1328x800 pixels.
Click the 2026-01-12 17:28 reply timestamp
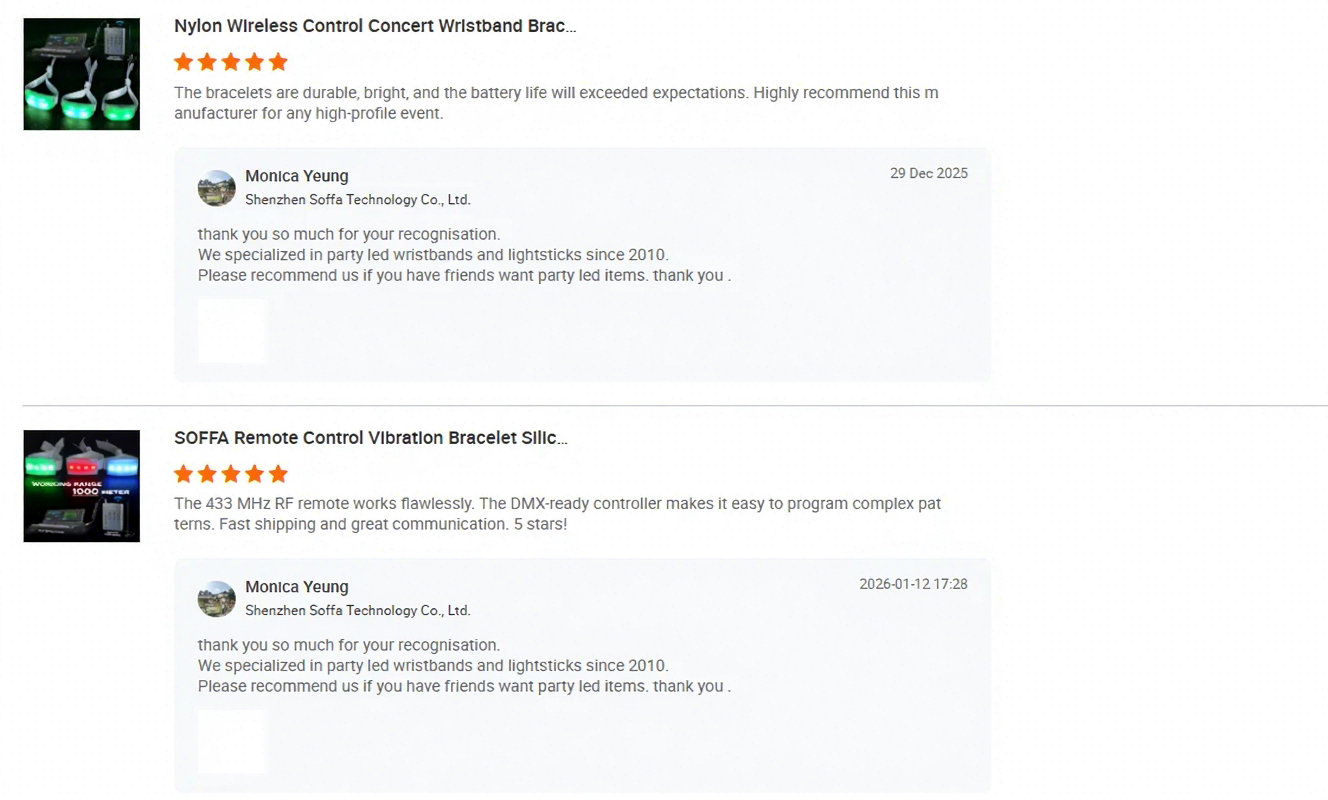[x=914, y=584]
